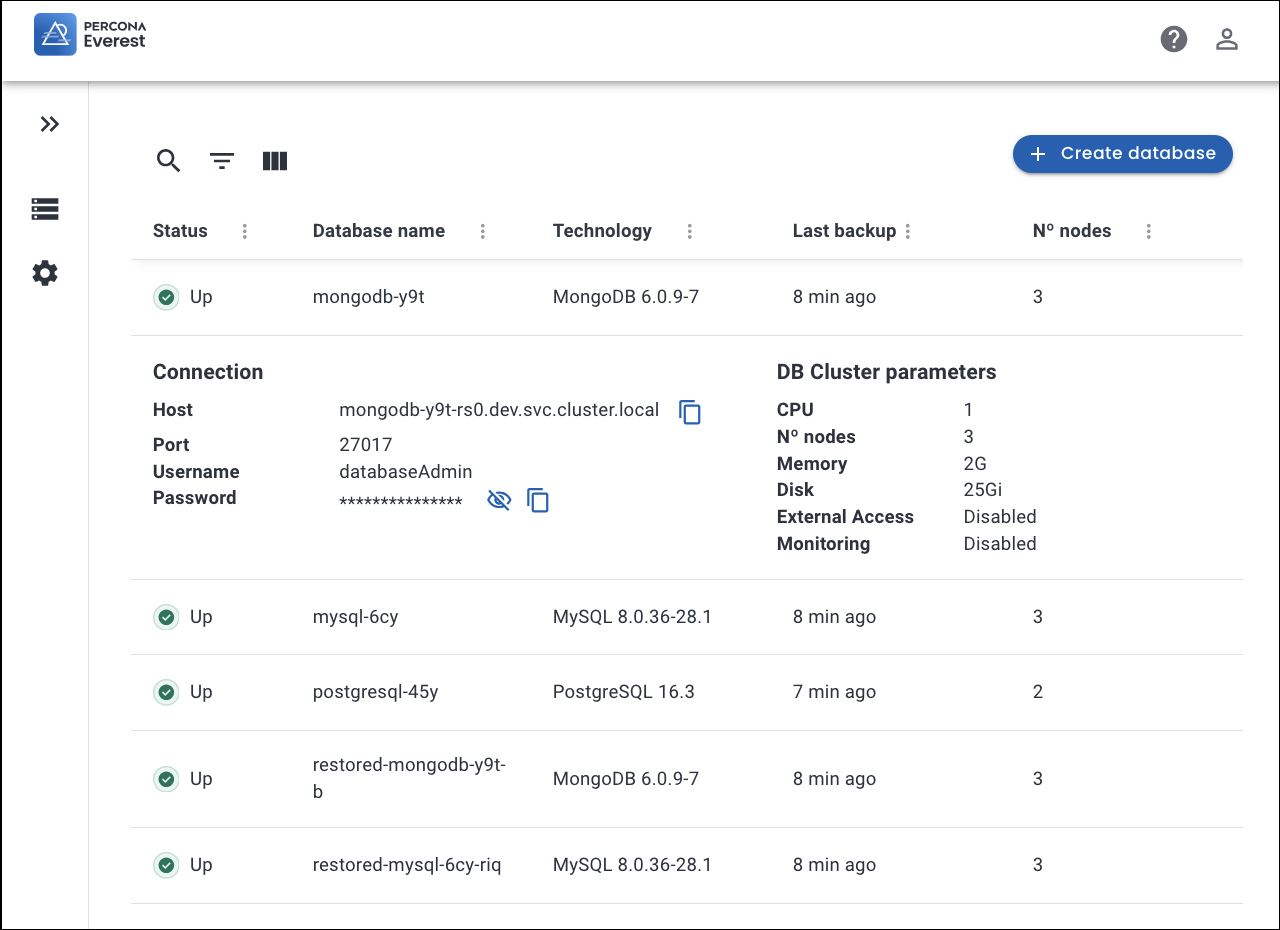Copy the database password
This screenshot has width=1280, height=930.
click(538, 501)
